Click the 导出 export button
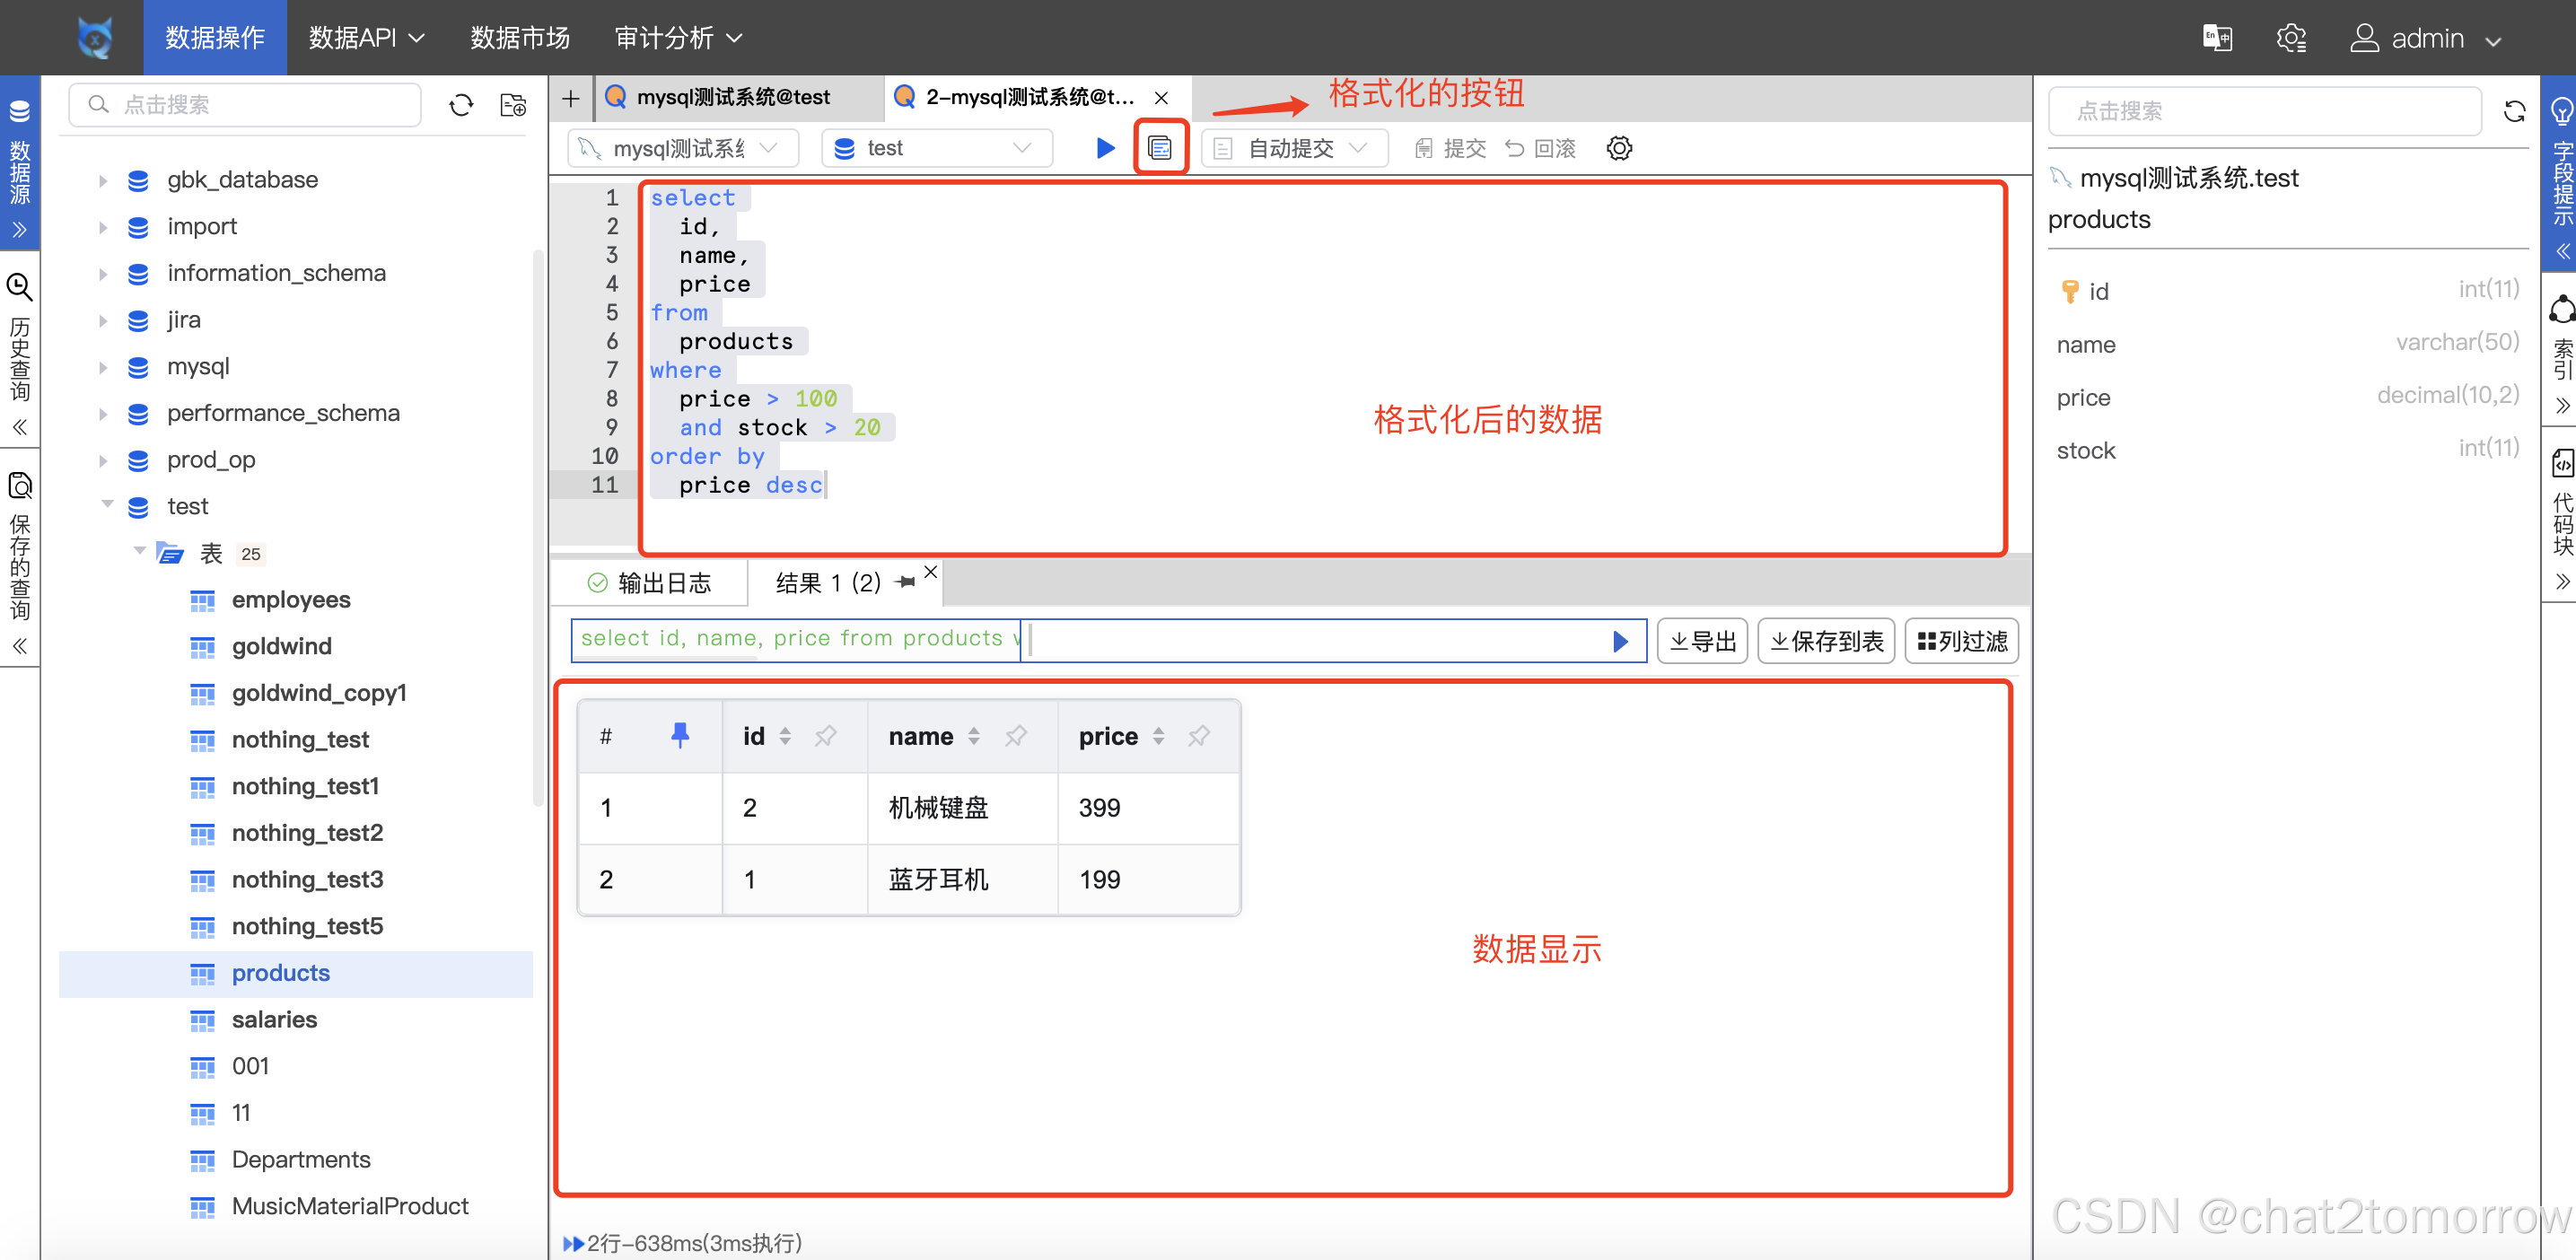The width and height of the screenshot is (2576, 1260). click(x=1701, y=641)
